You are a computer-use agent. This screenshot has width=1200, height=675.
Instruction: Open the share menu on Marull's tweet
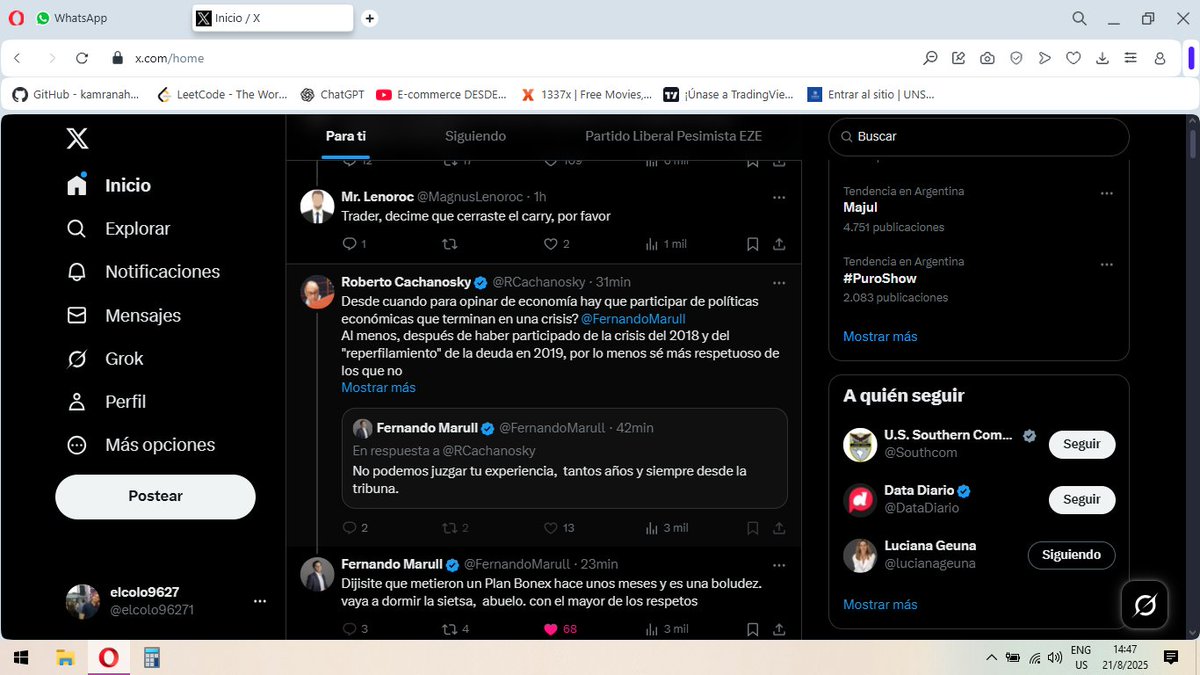click(778, 628)
